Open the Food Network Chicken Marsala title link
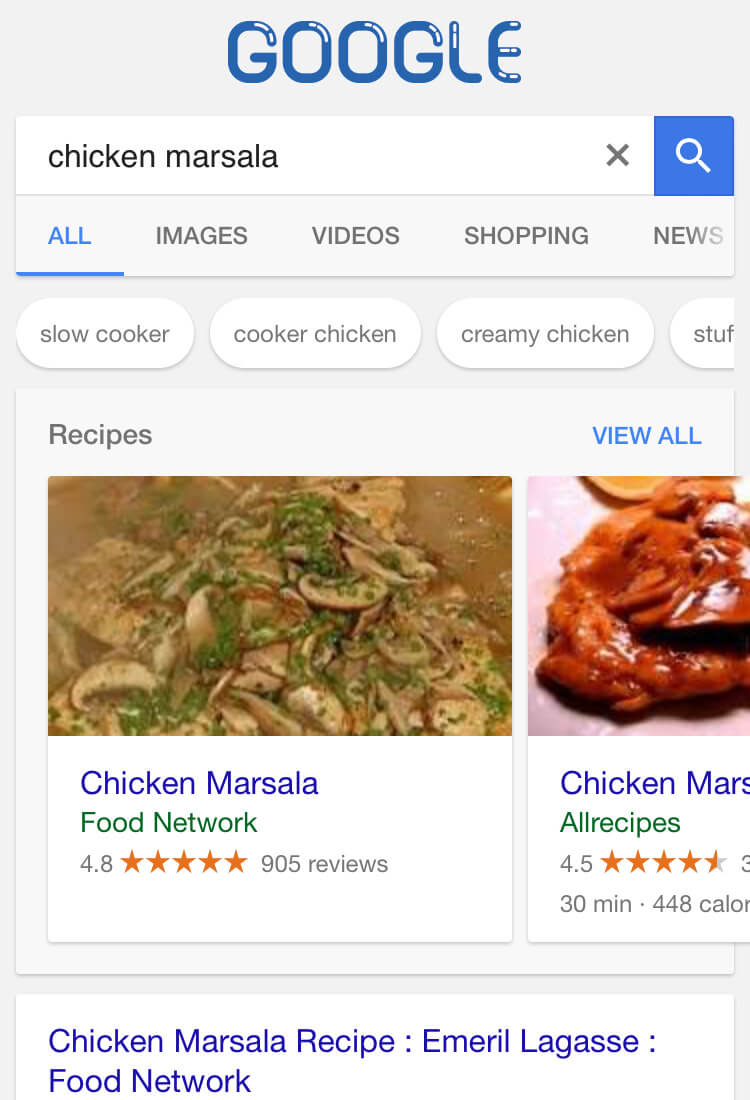Screen dimensions: 750x1100 pyautogui.click(x=199, y=783)
